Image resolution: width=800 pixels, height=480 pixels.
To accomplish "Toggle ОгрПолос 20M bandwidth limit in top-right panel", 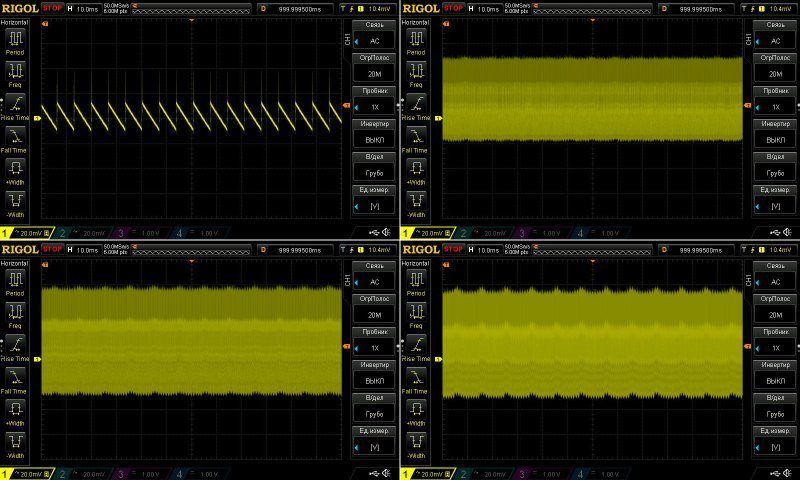I will click(x=775, y=67).
